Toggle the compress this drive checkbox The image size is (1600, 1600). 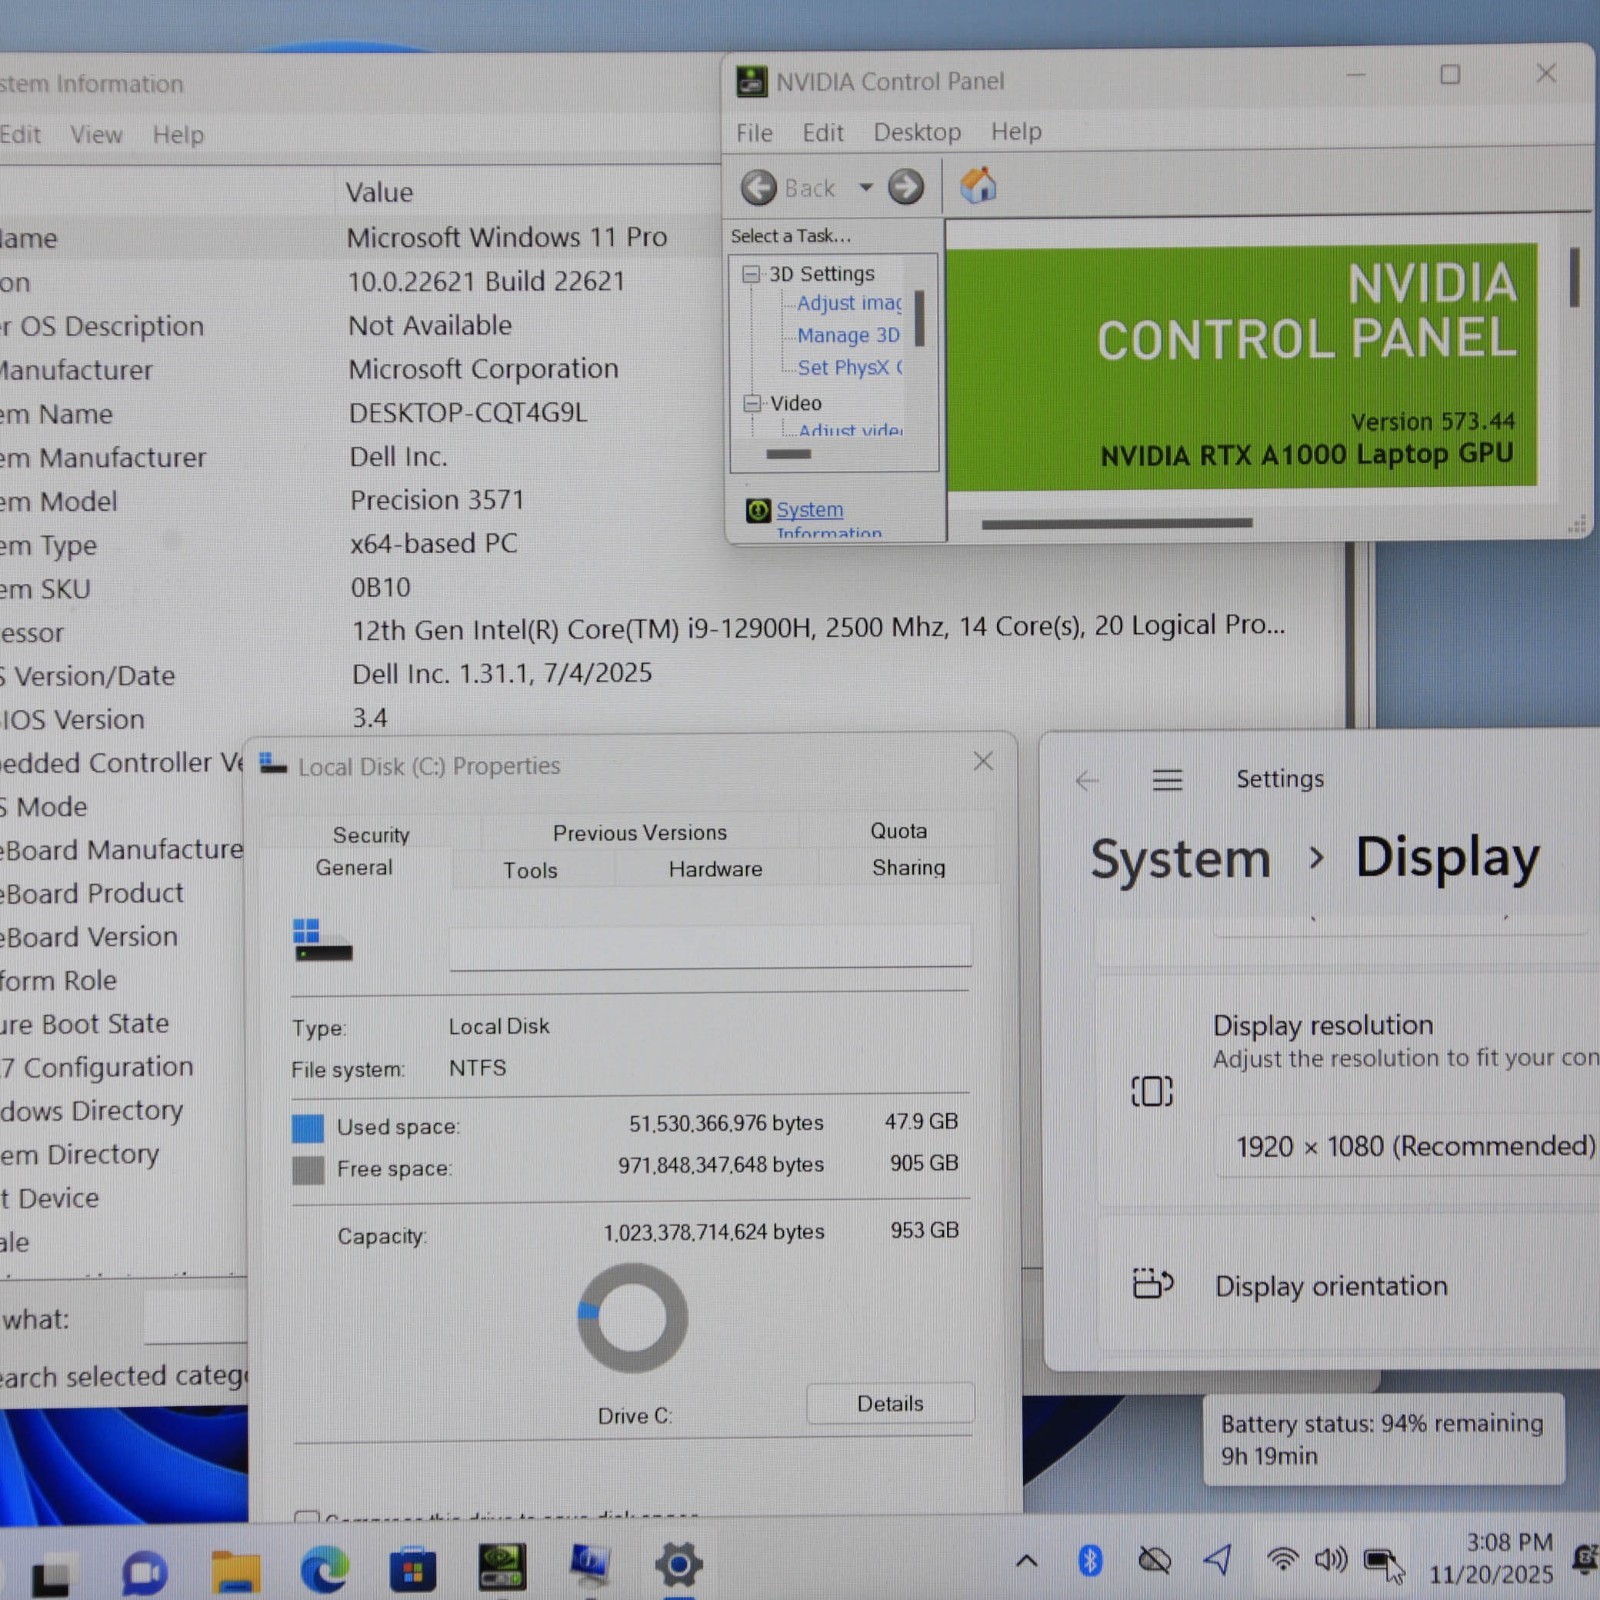pyautogui.click(x=307, y=1517)
